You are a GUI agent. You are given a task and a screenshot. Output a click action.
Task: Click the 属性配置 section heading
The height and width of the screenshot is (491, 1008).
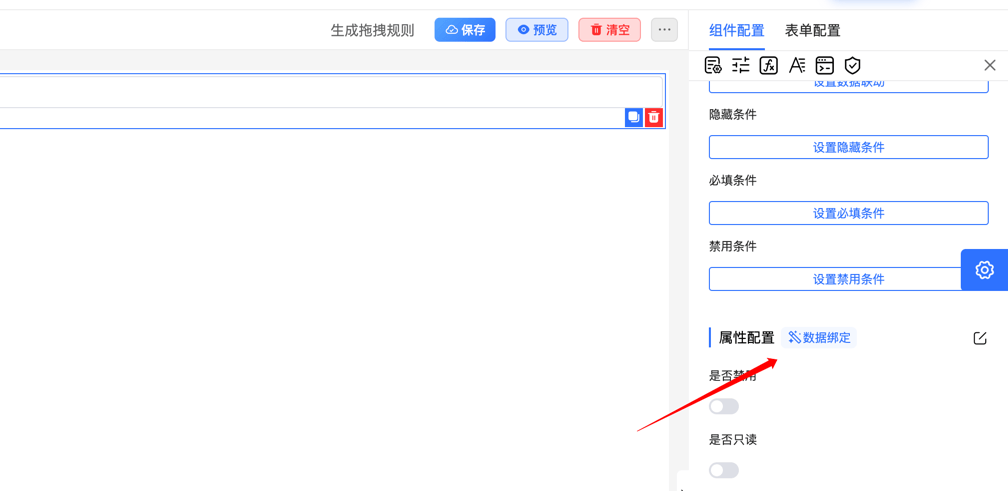(746, 338)
